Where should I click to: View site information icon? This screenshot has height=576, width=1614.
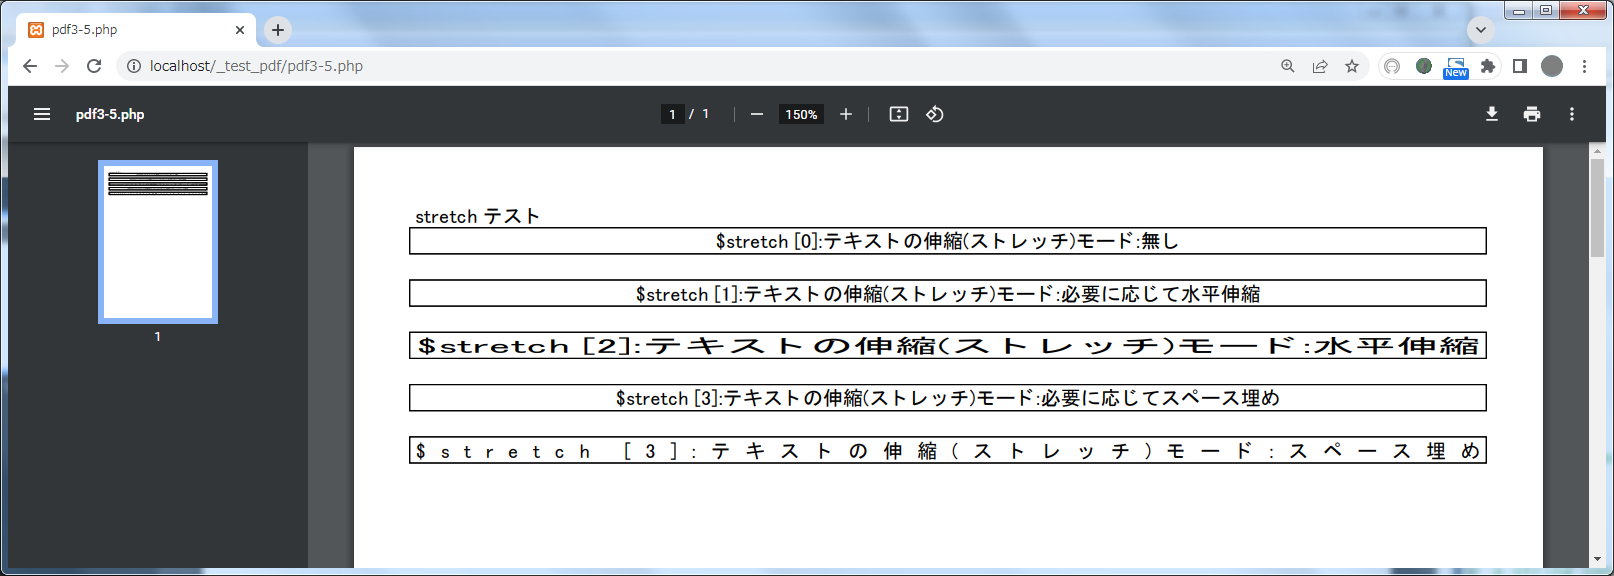point(133,66)
